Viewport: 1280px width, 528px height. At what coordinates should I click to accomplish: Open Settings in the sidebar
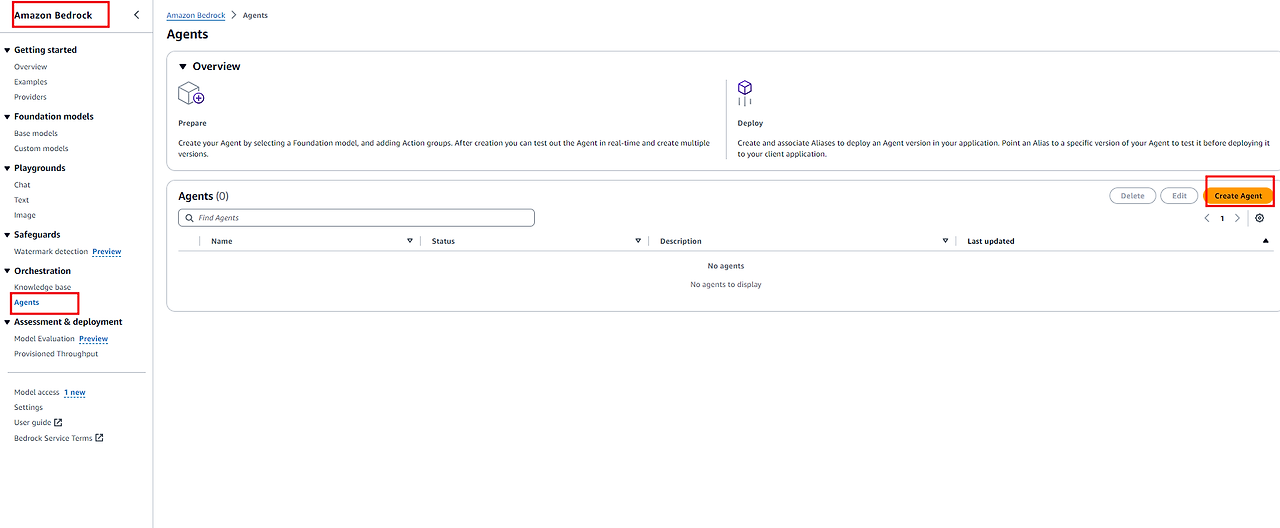[x=28, y=407]
